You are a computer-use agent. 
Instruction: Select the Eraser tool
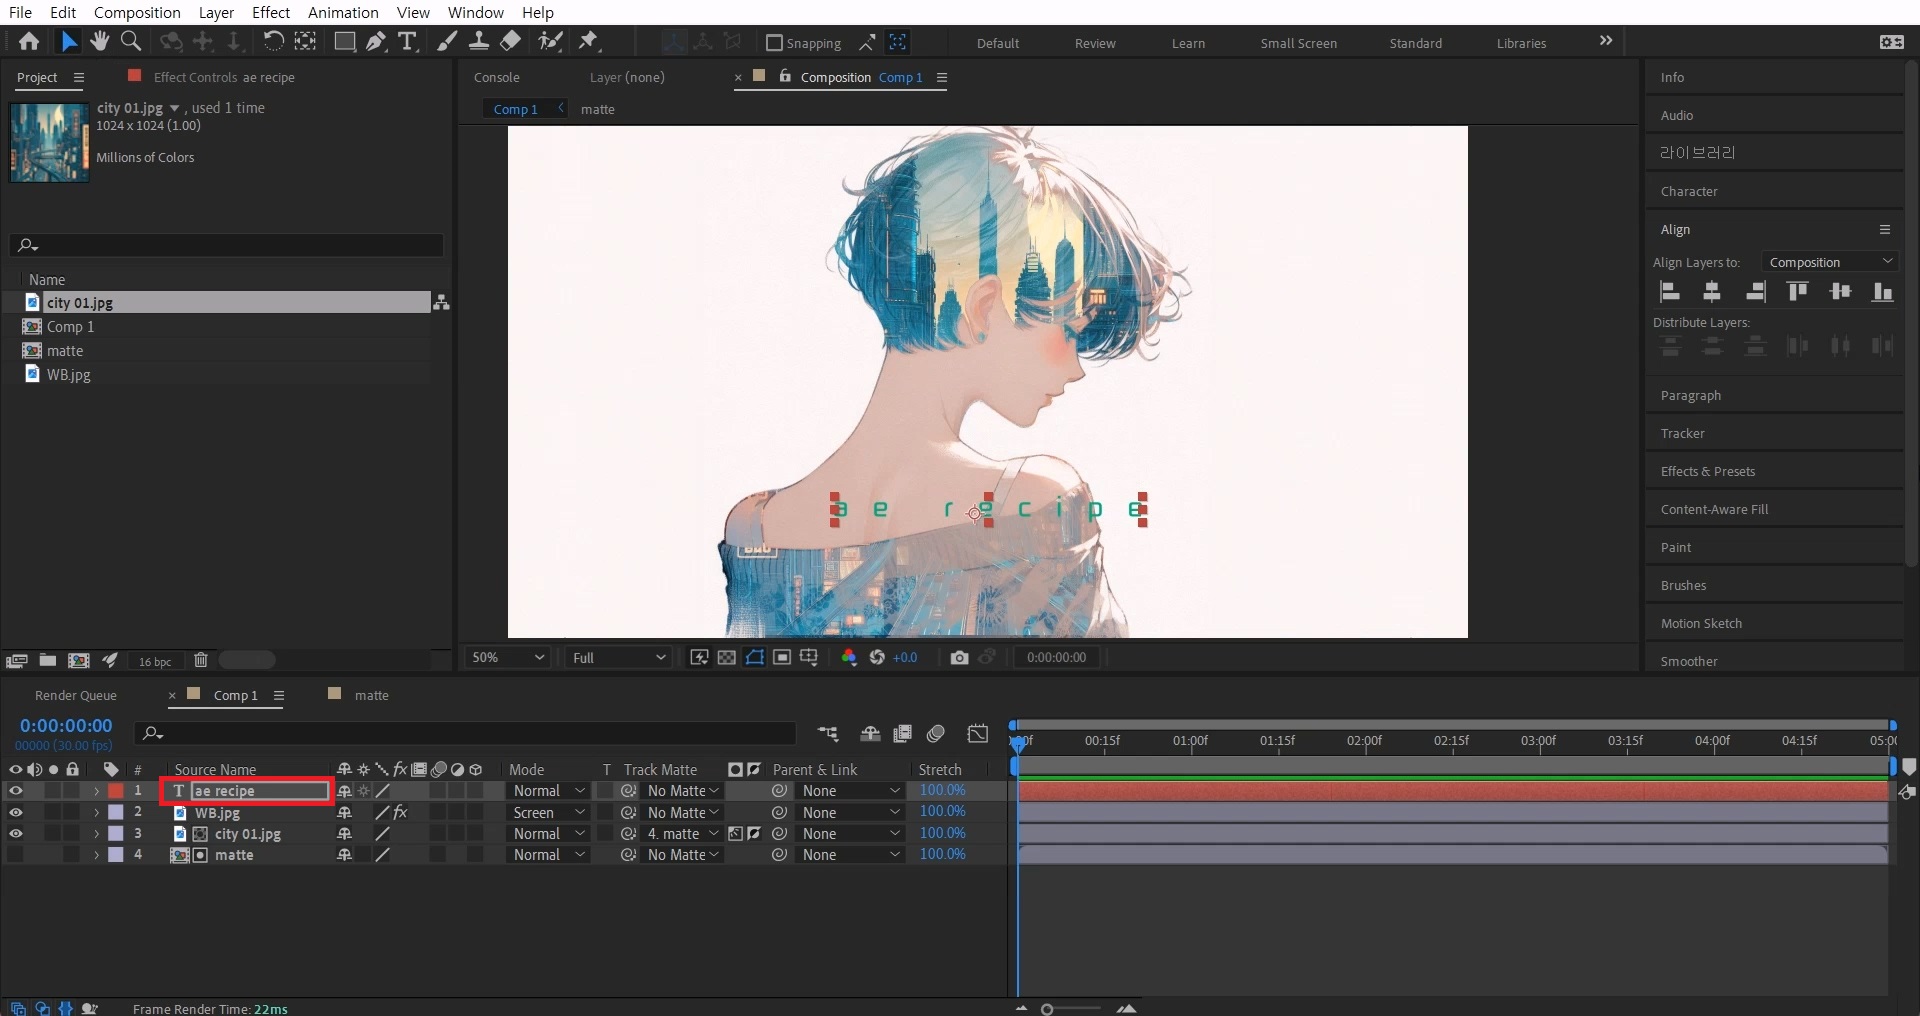coord(510,41)
